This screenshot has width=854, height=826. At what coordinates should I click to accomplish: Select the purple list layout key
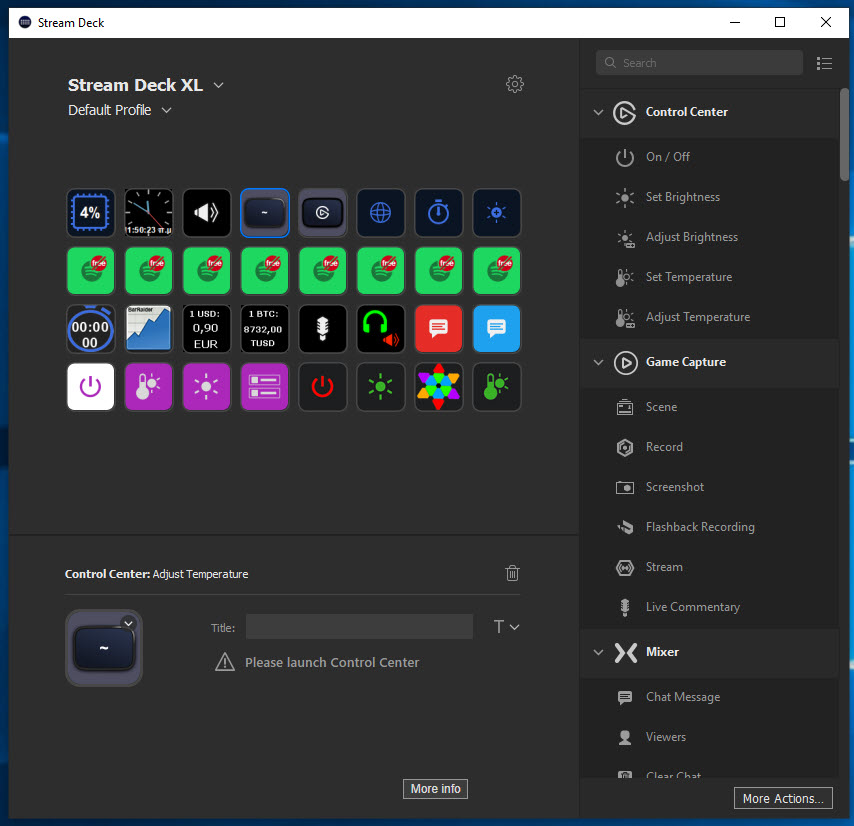(x=265, y=387)
